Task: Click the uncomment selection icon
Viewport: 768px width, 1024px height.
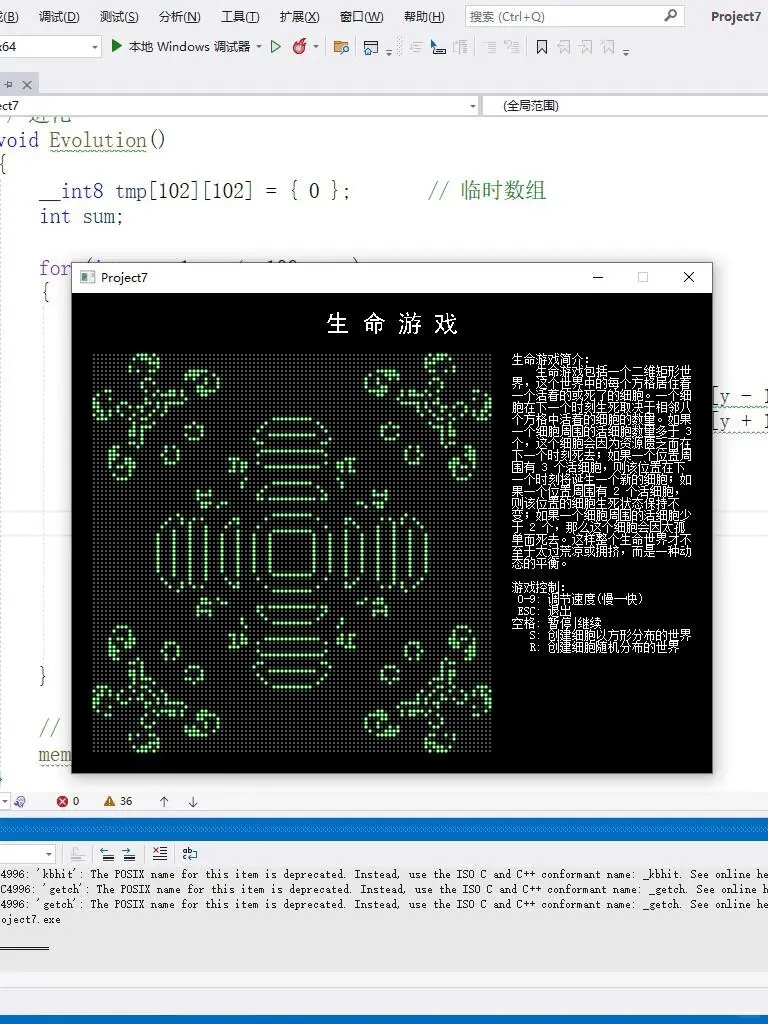Action: [x=512, y=47]
